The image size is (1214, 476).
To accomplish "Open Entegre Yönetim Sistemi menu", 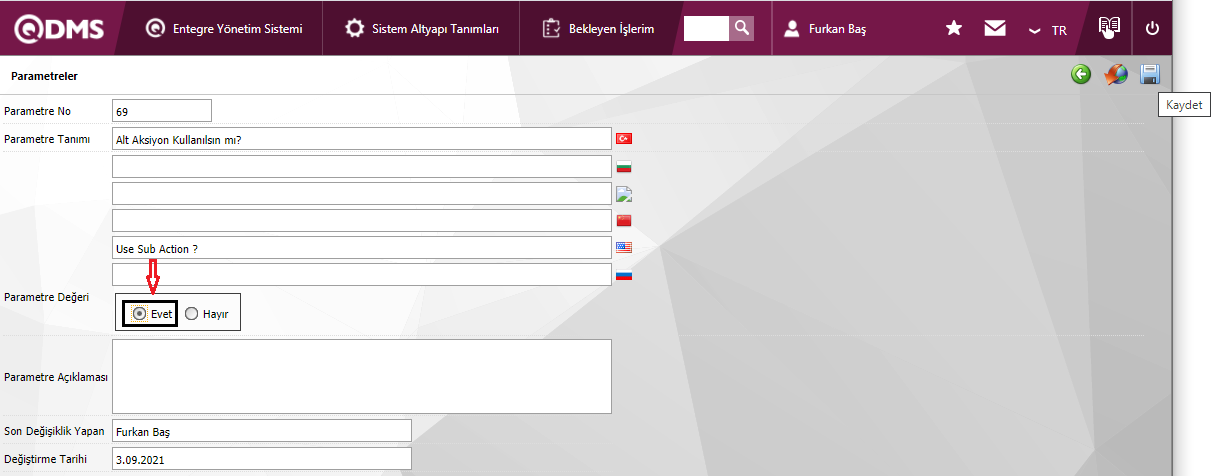I will pos(223,29).
